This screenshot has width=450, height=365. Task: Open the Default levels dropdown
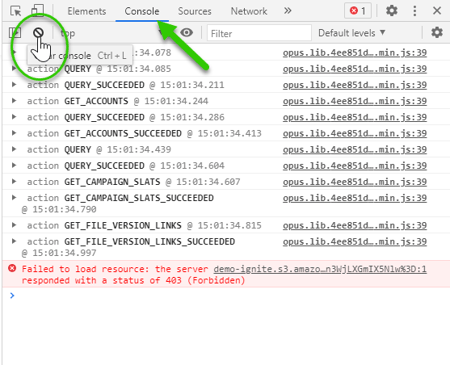point(352,33)
